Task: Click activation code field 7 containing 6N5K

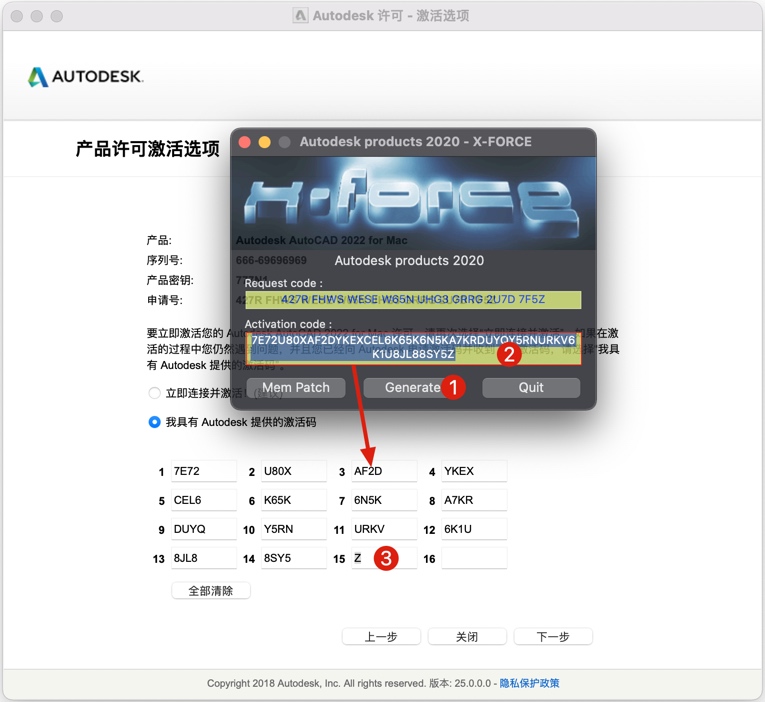Action: pos(384,500)
